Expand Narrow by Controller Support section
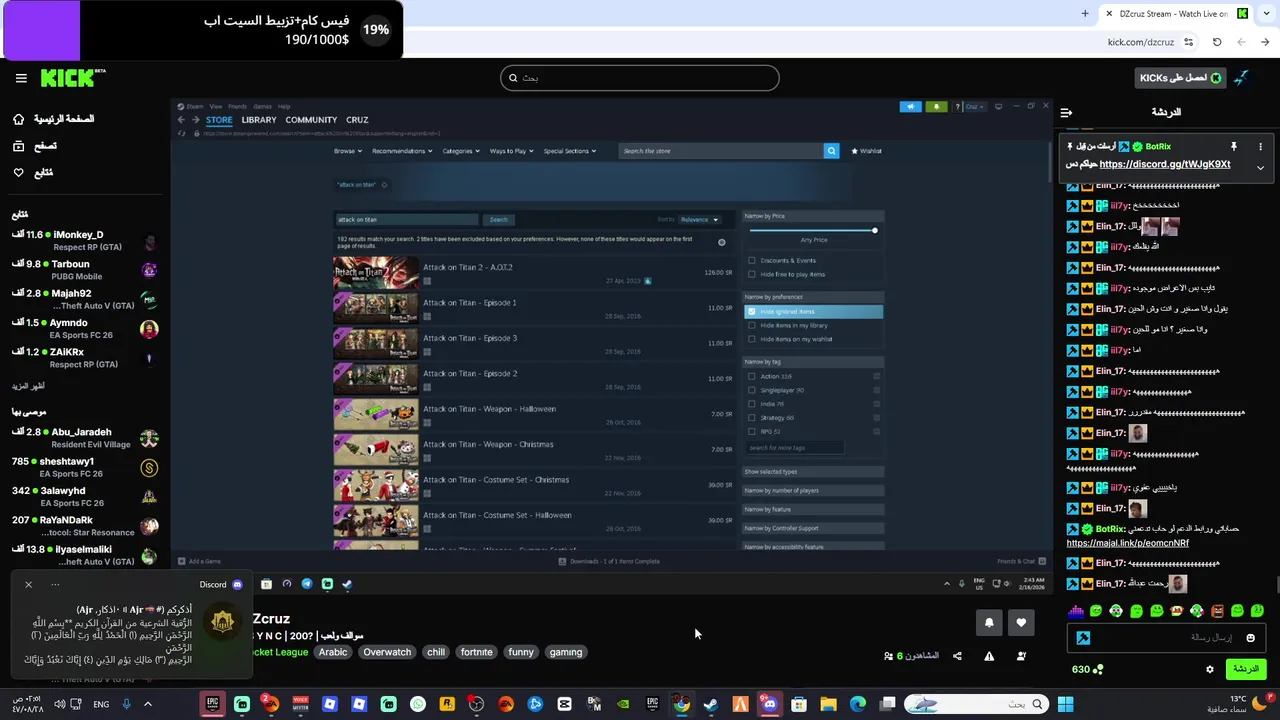Screen dimensions: 1280x720 (813, 528)
